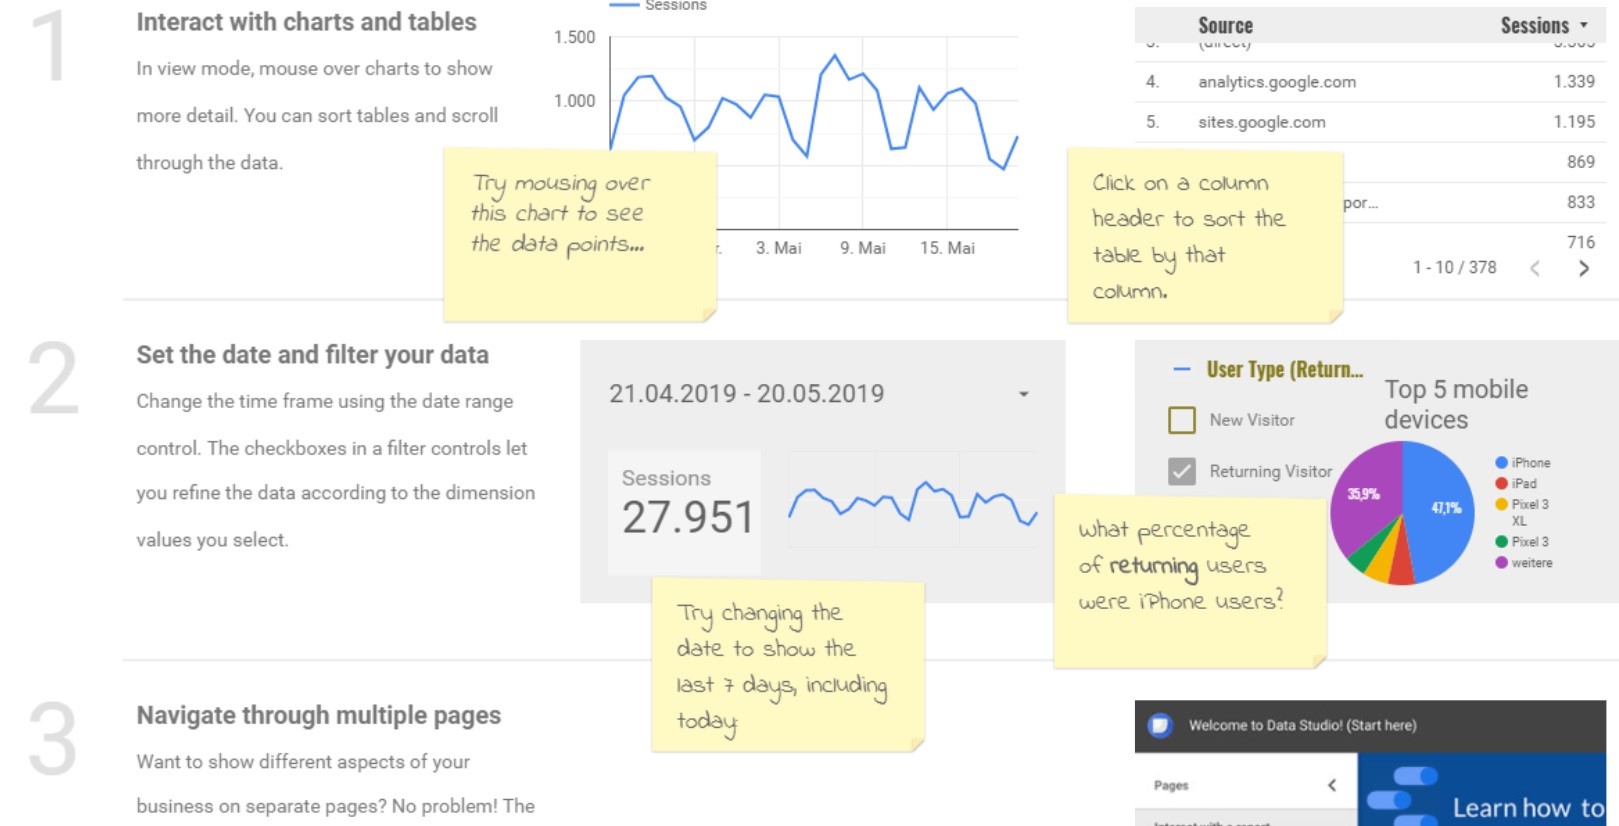Click the blue iPhone pie slice

pyautogui.click(x=1437, y=508)
